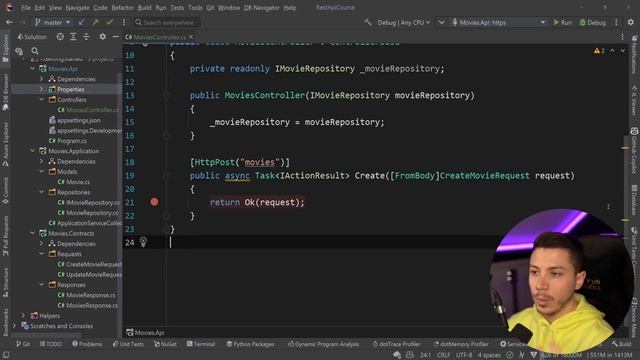
Task: Open the Terminal tool window
Action: point(201,344)
